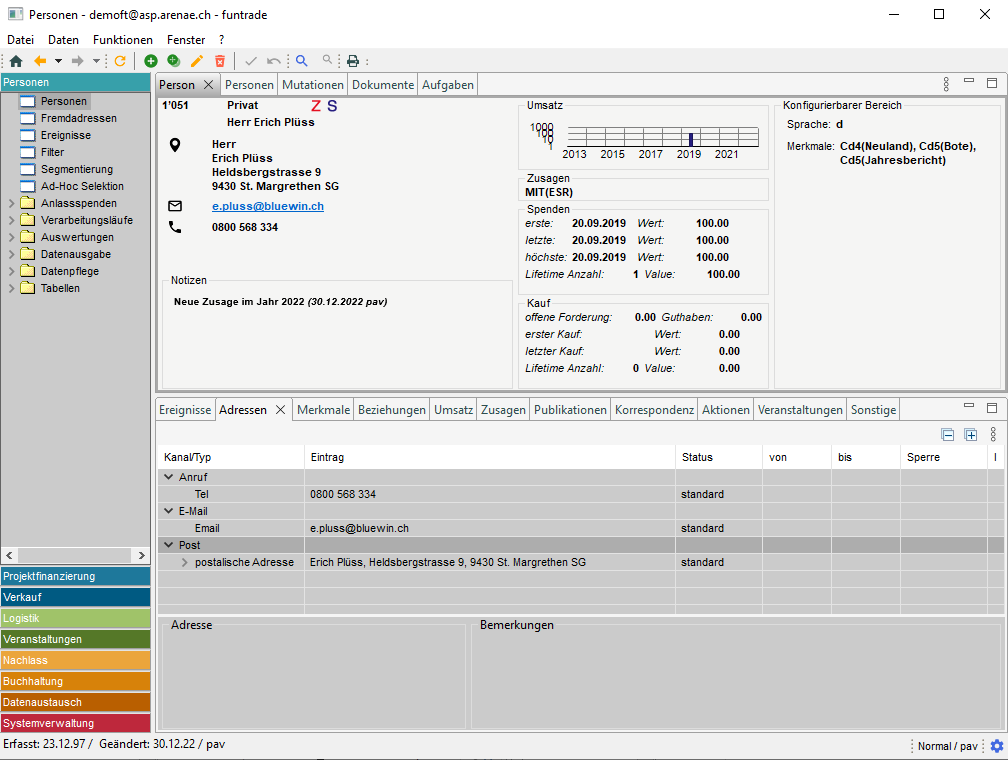Click the collapse all icon in Adressen panel
This screenshot has height=760, width=1008.
(948, 434)
